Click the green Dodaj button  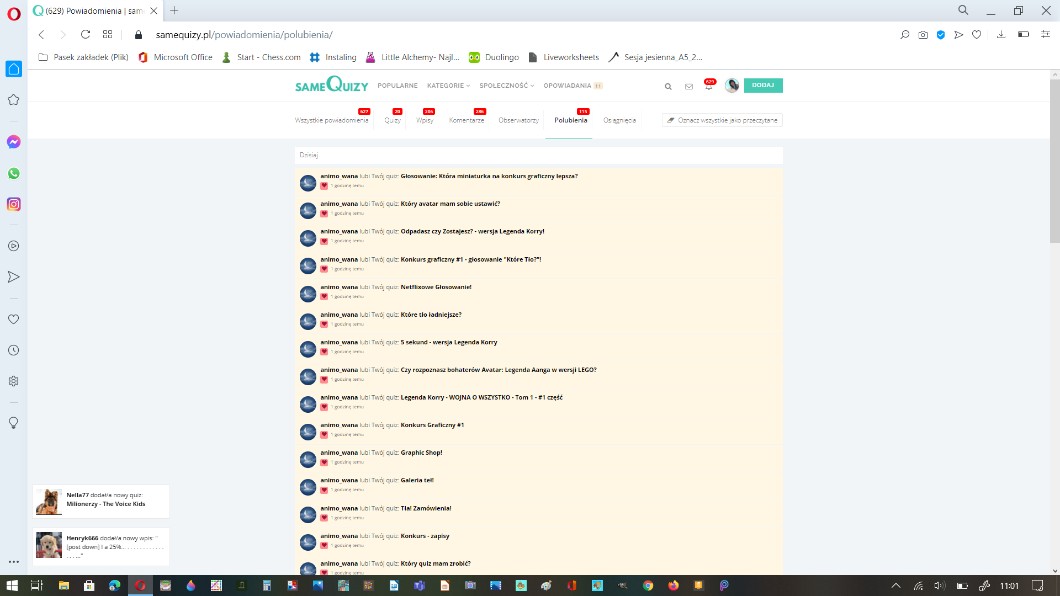click(763, 85)
